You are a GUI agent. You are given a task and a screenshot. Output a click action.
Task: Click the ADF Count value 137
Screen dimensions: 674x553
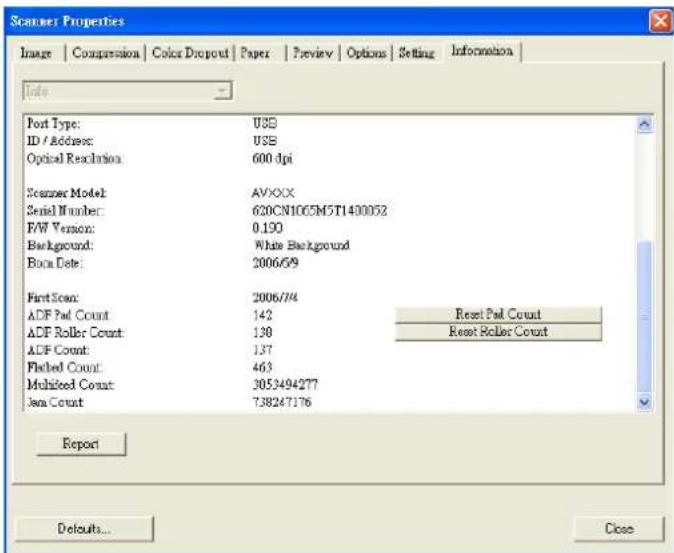click(263, 350)
